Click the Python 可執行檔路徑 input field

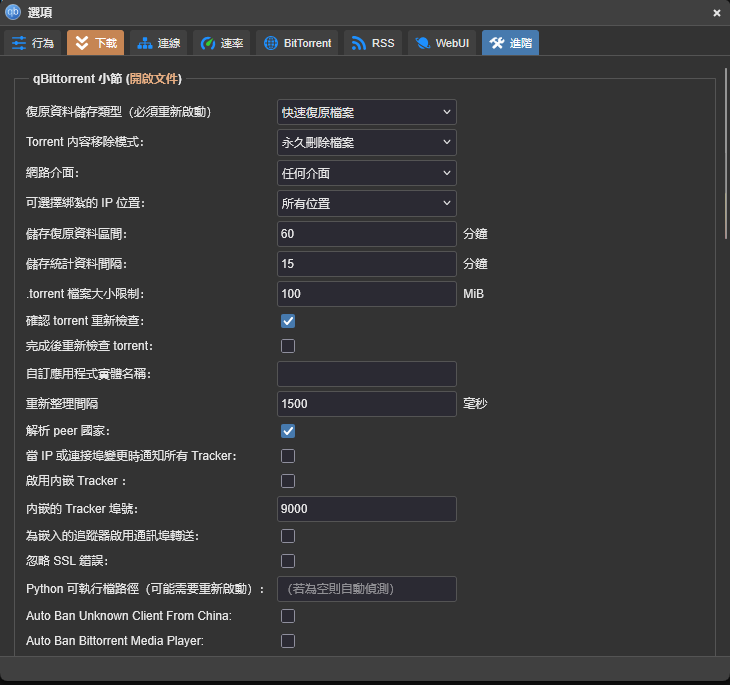366,589
